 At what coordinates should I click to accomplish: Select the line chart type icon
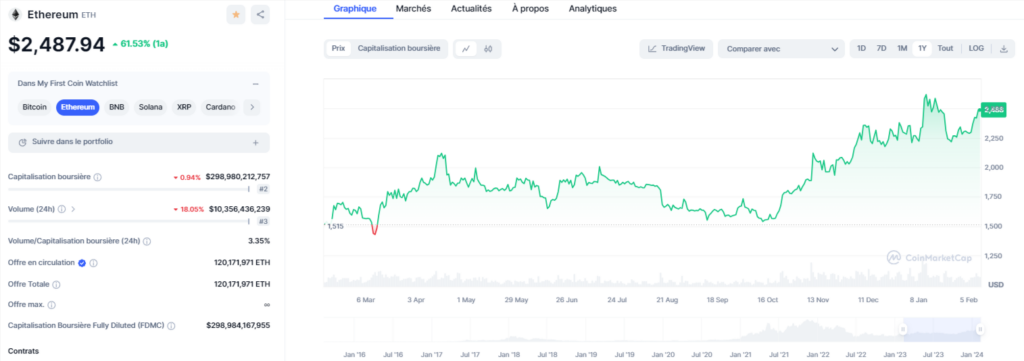click(x=466, y=48)
